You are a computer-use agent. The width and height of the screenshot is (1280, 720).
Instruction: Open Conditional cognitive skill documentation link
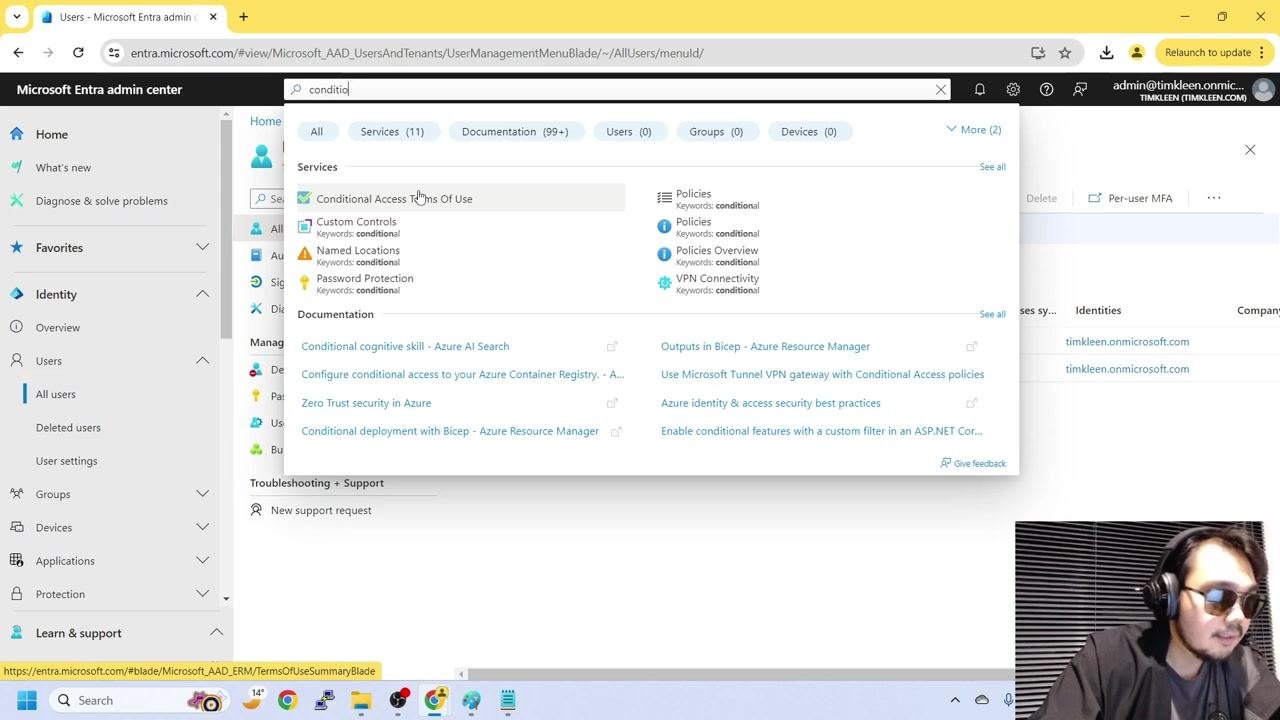click(x=405, y=346)
